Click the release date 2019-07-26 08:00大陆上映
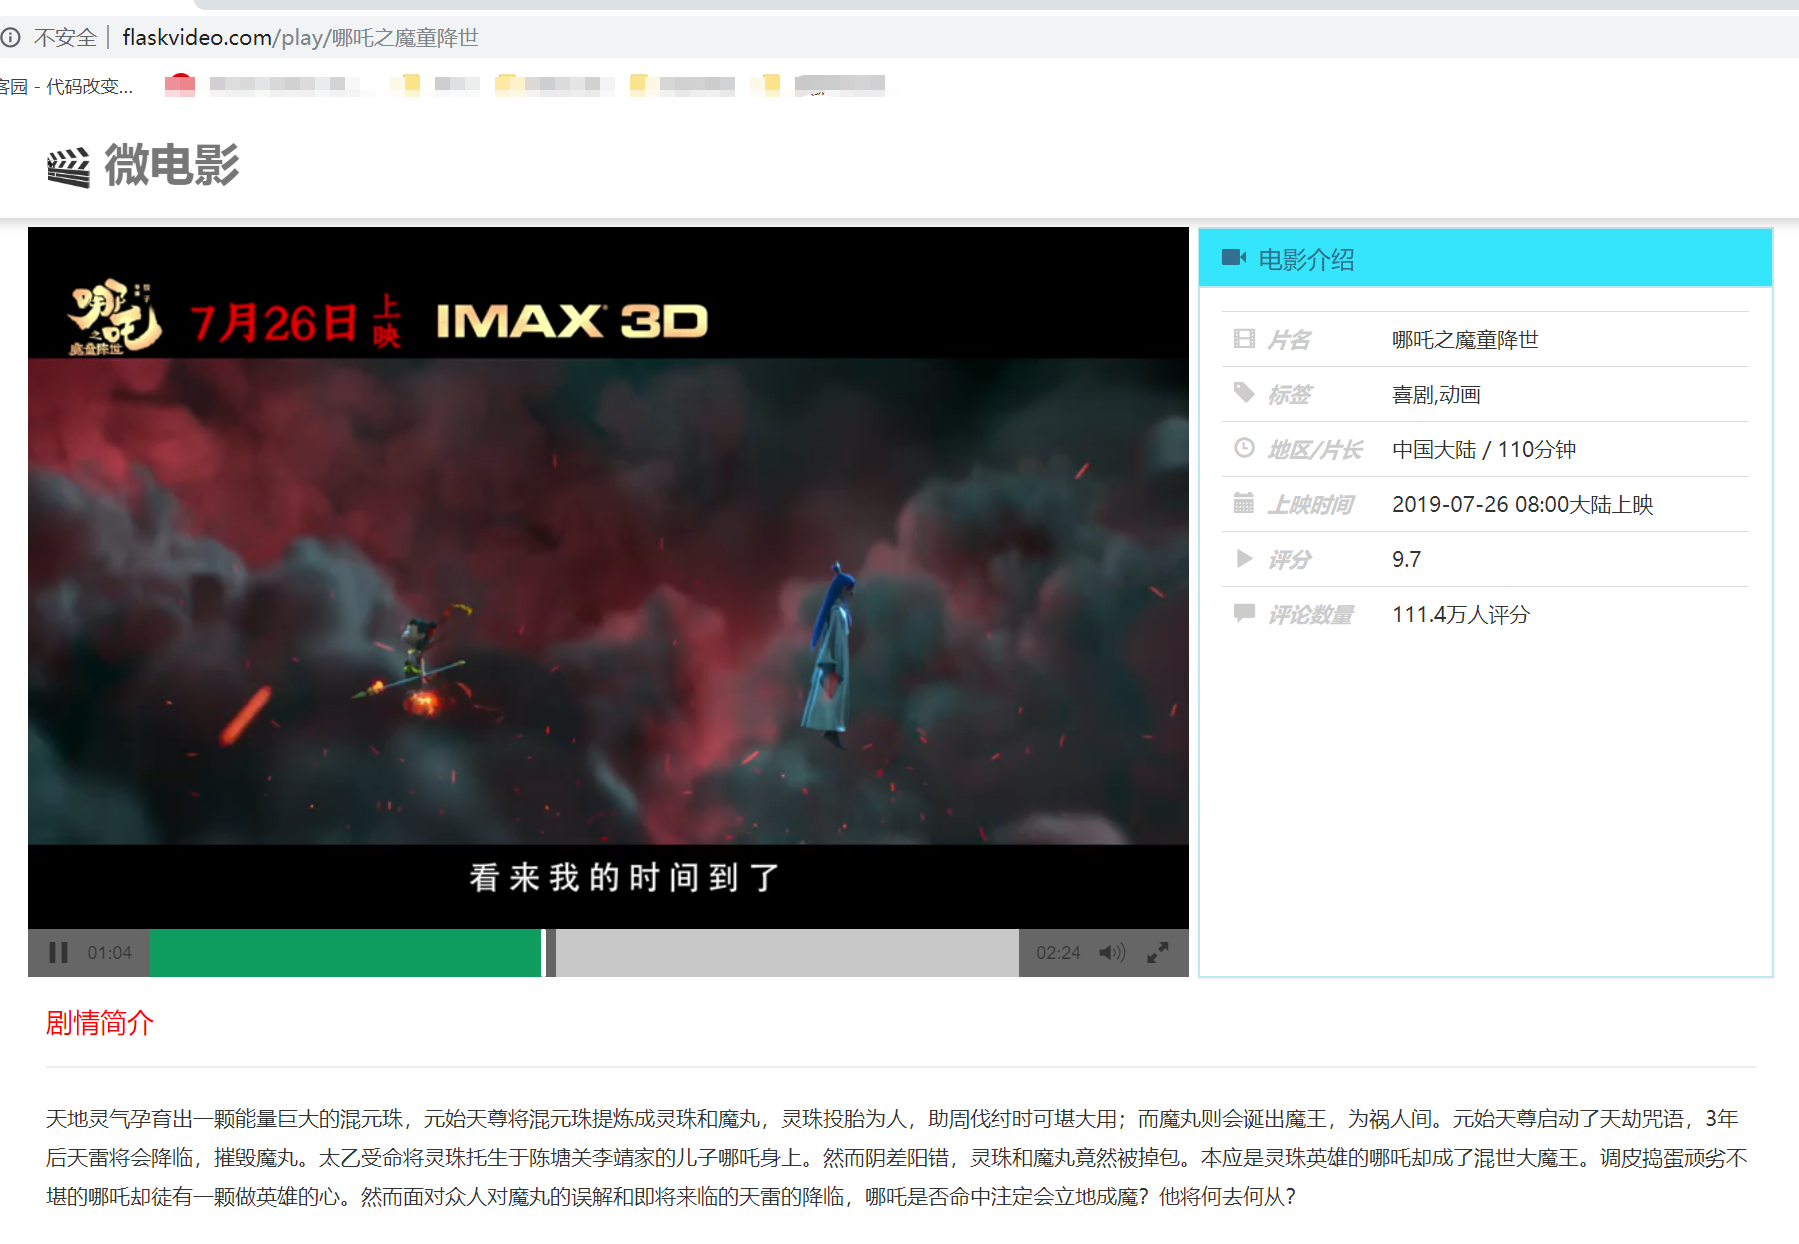This screenshot has height=1244, width=1799. (1523, 505)
